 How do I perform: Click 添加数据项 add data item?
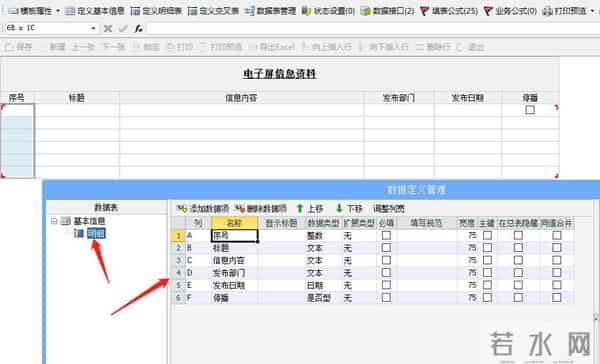point(203,209)
